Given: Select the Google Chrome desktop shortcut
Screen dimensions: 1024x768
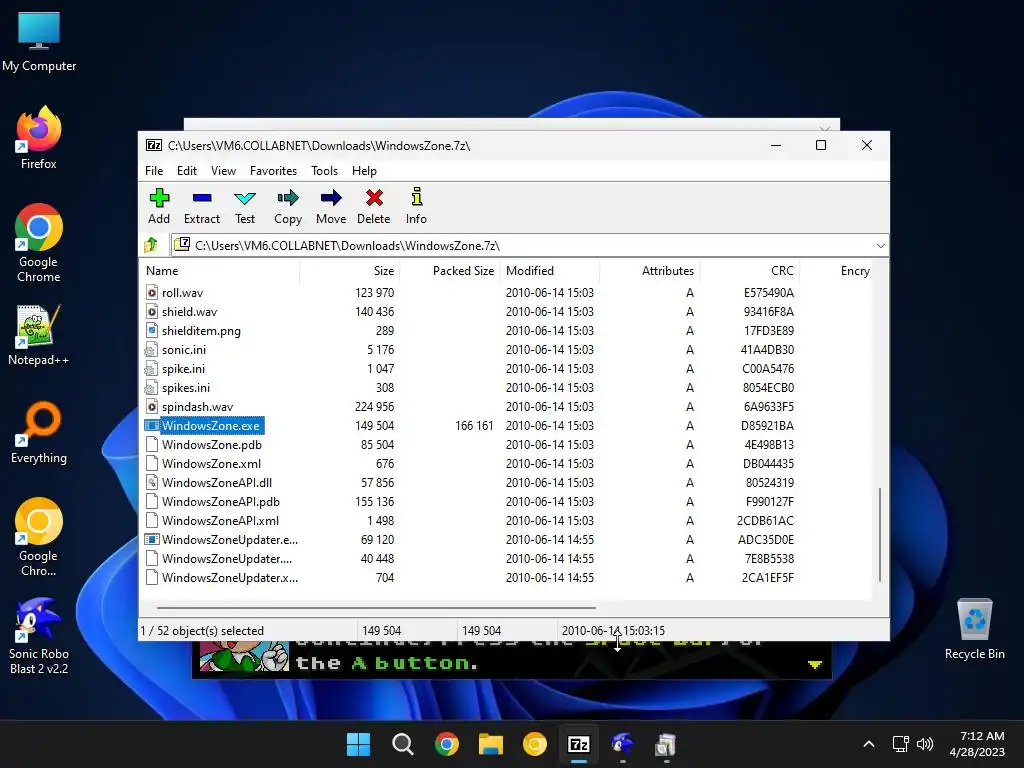Looking at the screenshot, I should pos(39,243).
